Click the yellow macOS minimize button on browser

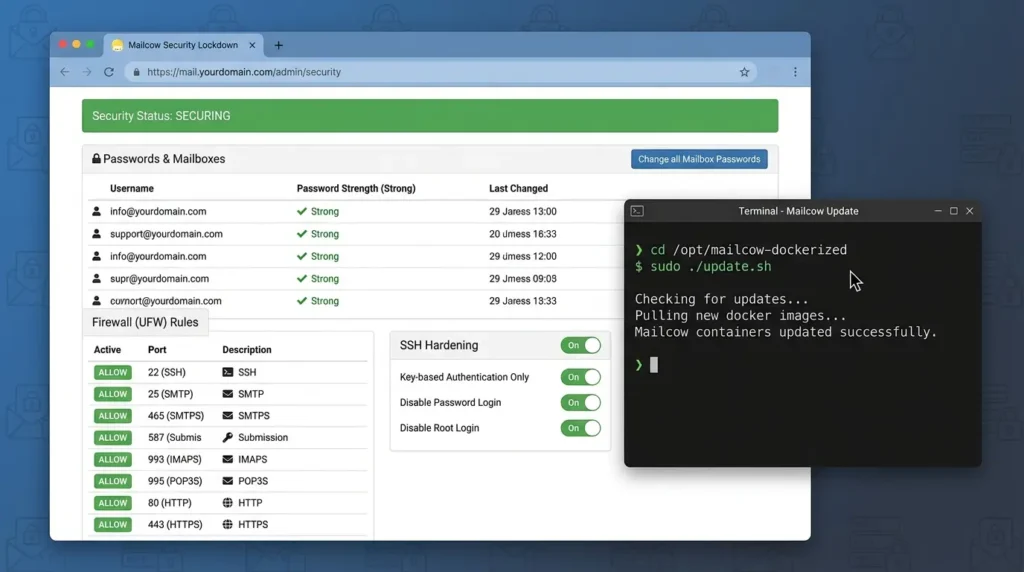[76, 44]
